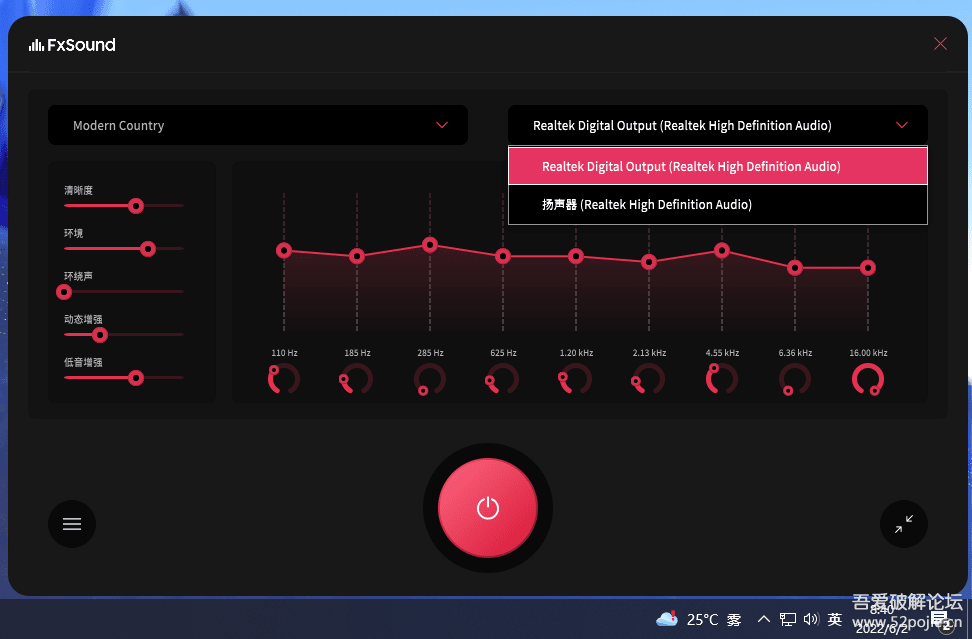
Task: Open the network icon in the system tray
Action: coord(788,619)
